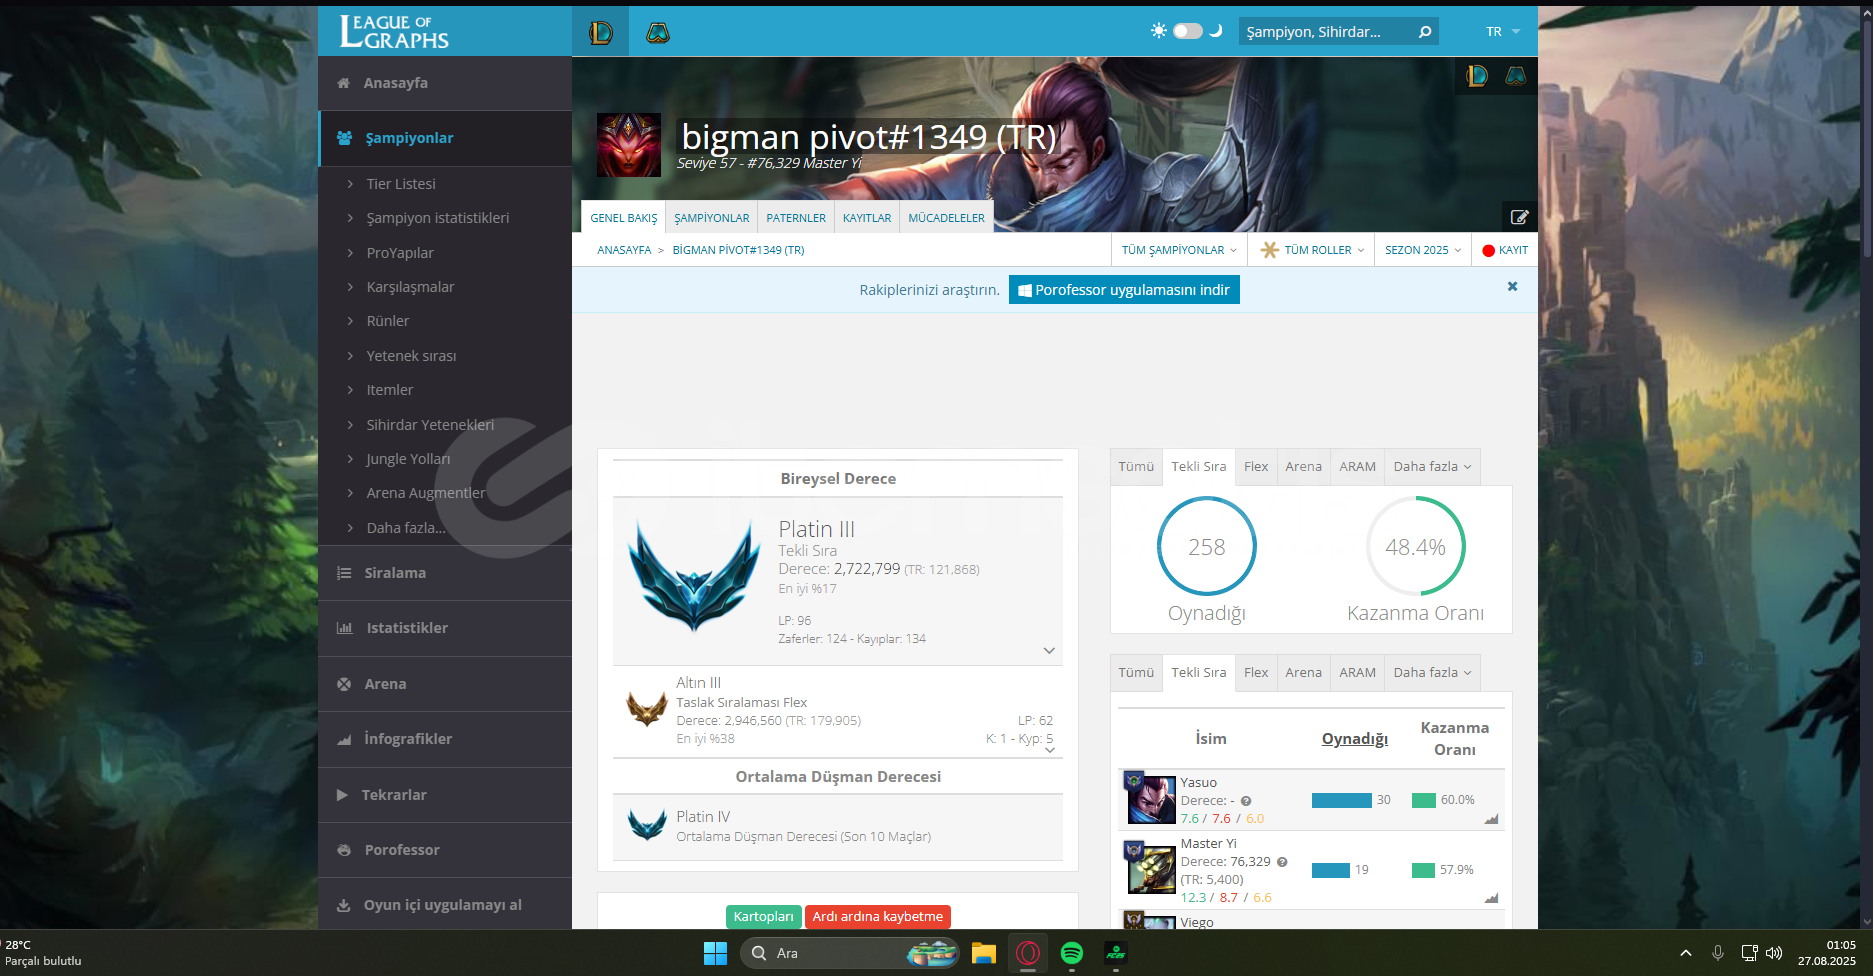Click the Tekrarlar play icon
The height and width of the screenshot is (976, 1873).
342,795
